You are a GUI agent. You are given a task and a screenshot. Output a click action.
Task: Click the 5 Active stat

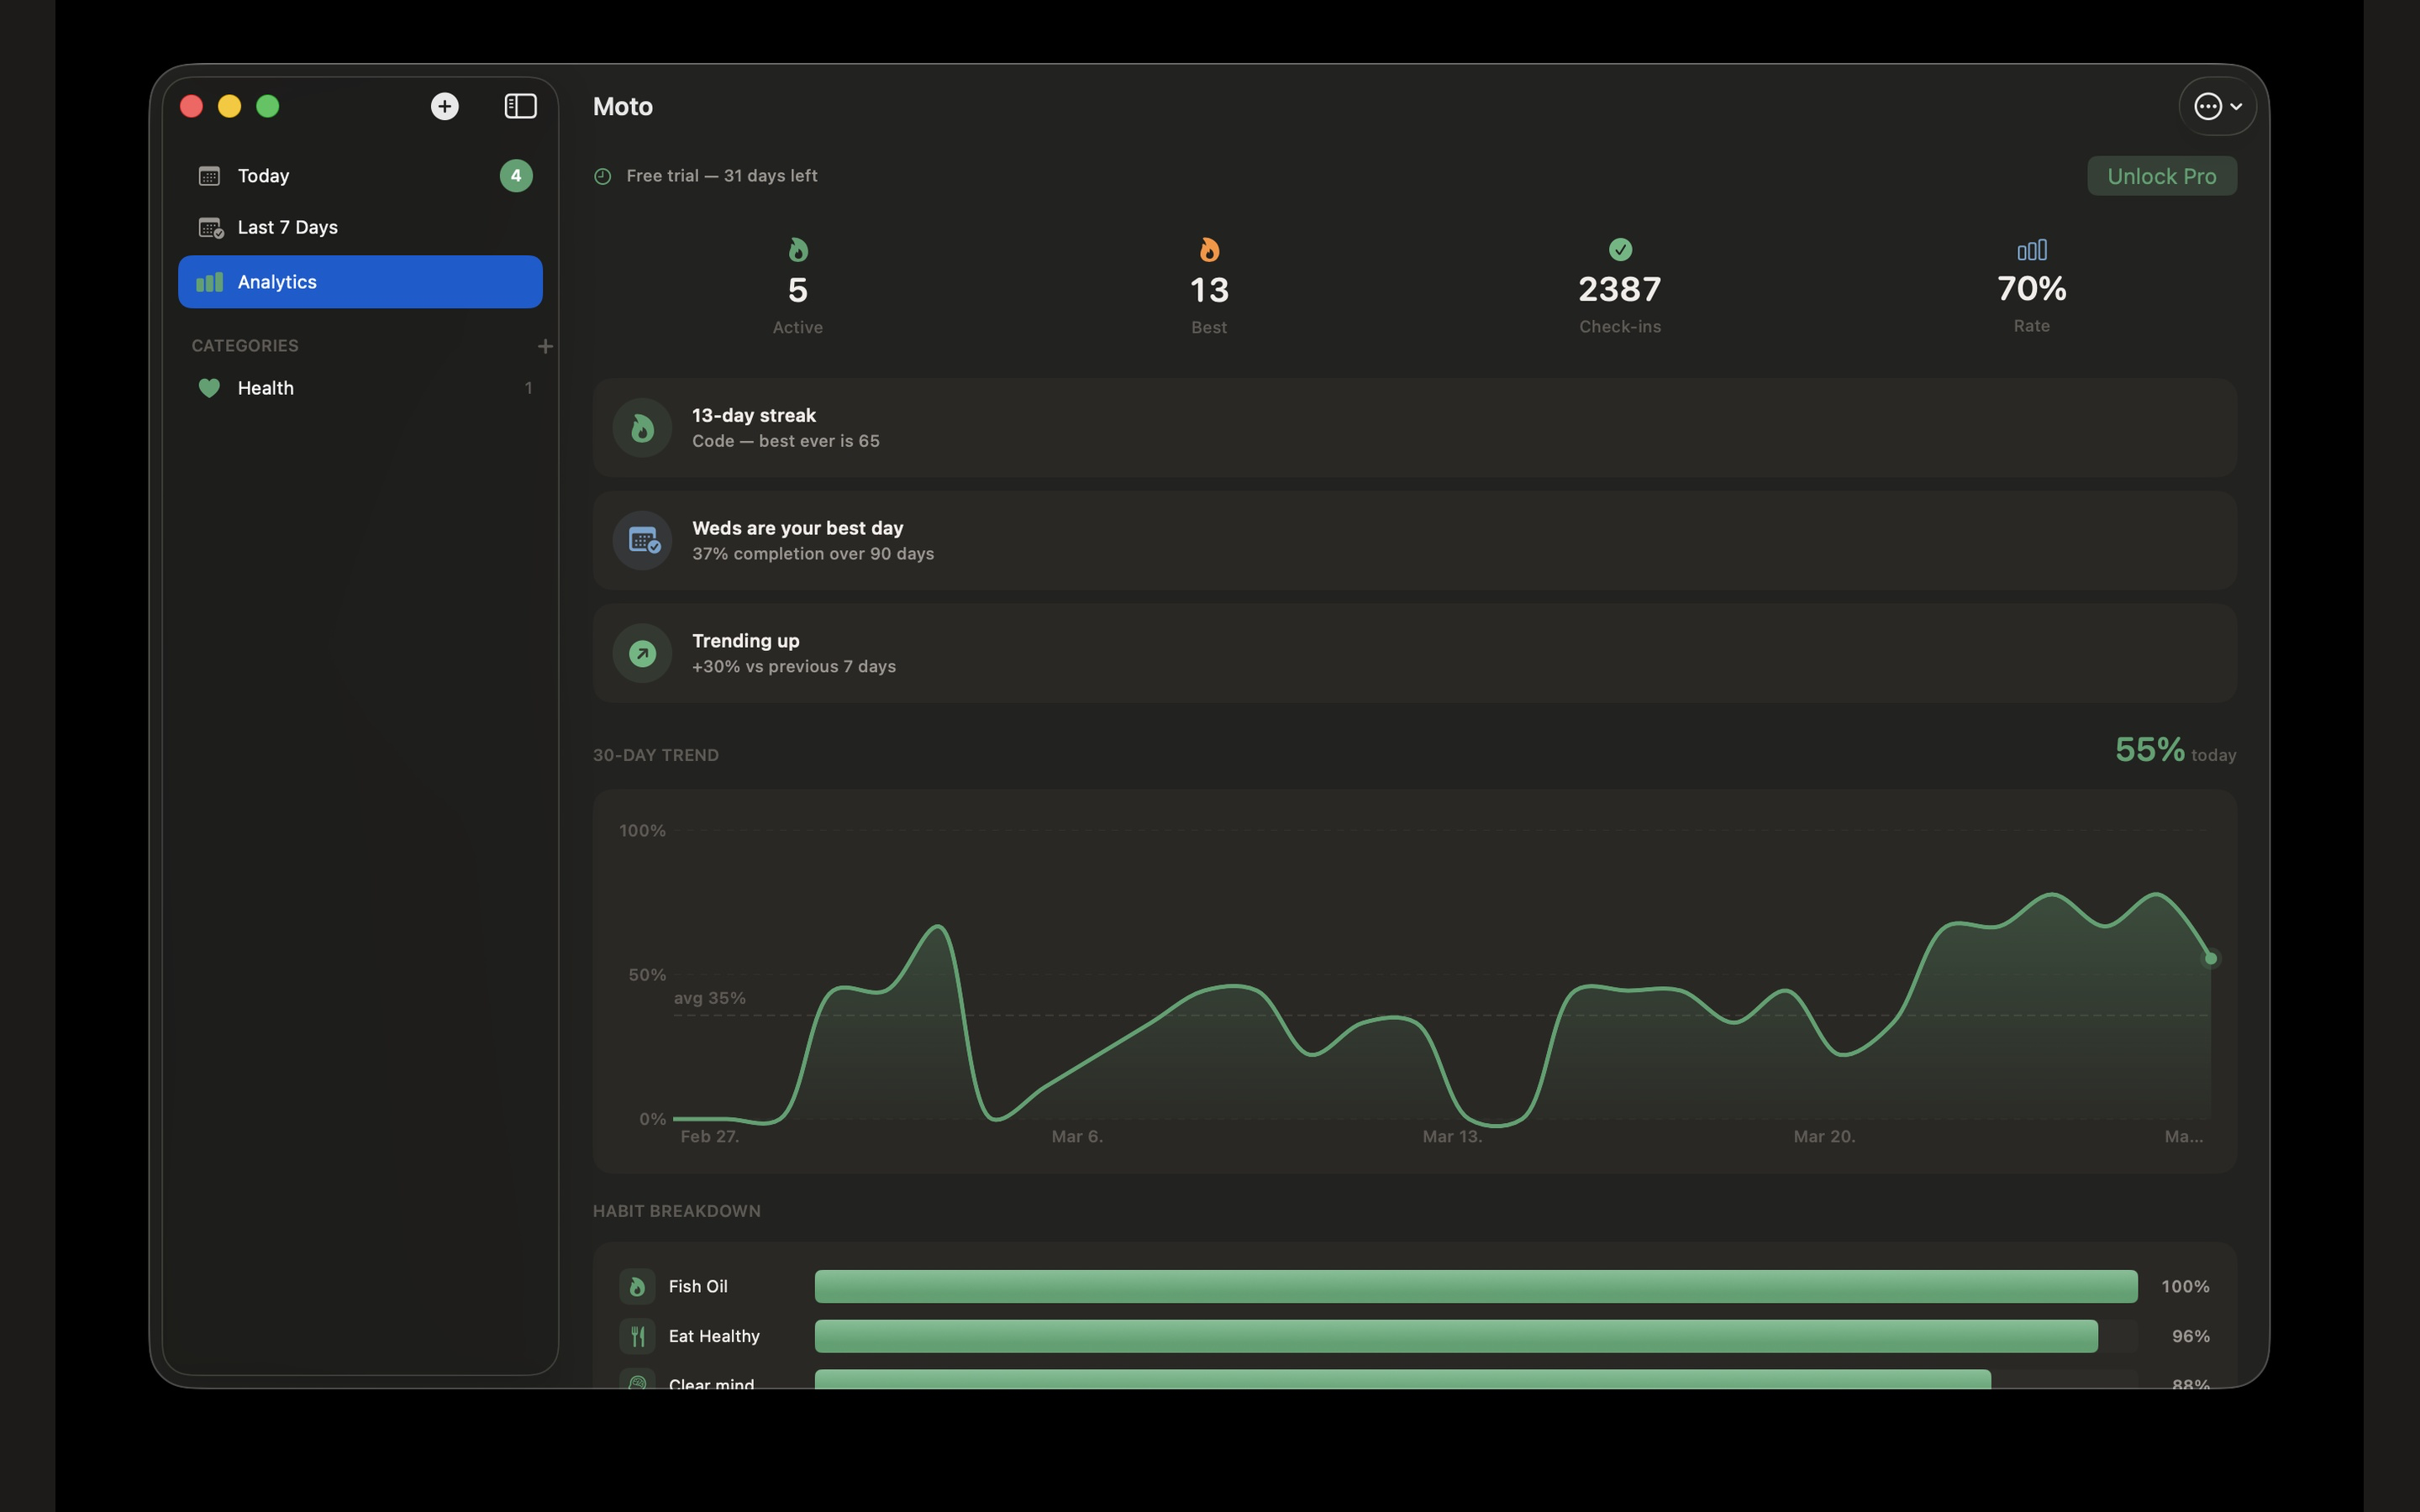coord(798,290)
